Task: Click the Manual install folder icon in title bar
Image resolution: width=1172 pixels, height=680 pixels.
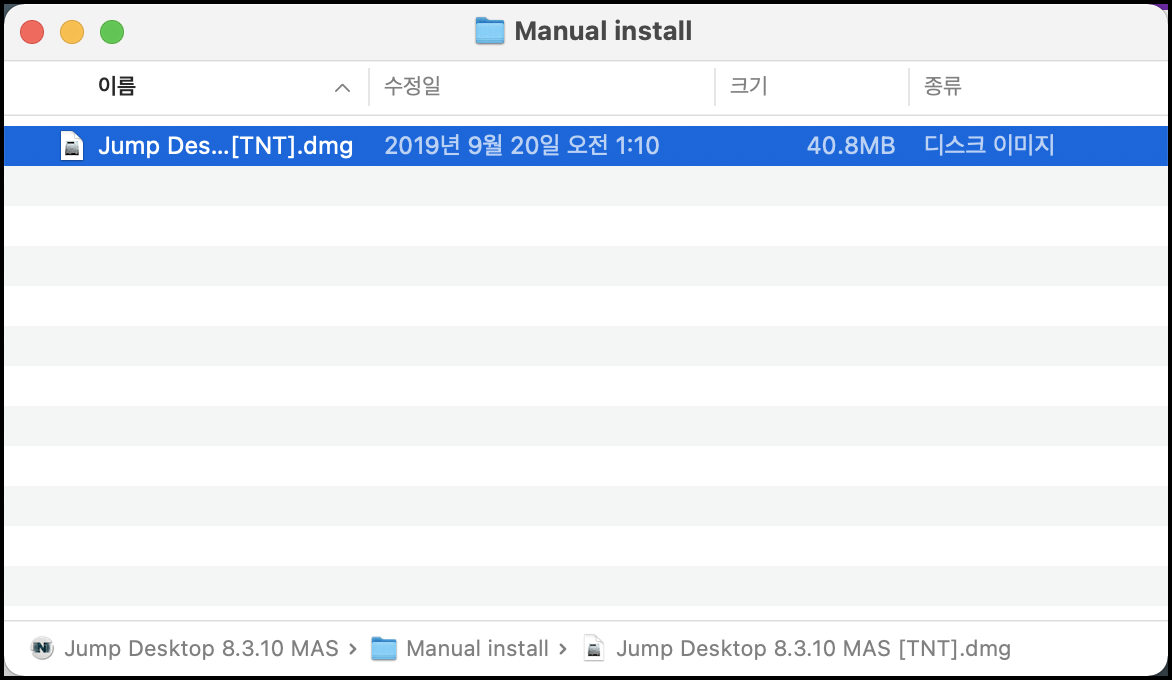Action: coord(490,31)
